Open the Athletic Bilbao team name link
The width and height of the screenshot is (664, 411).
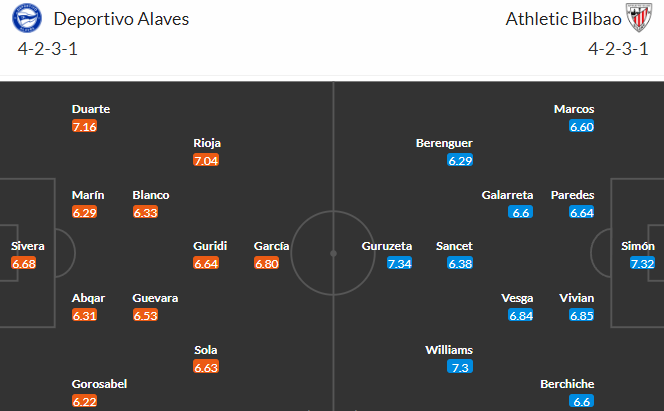pos(563,19)
